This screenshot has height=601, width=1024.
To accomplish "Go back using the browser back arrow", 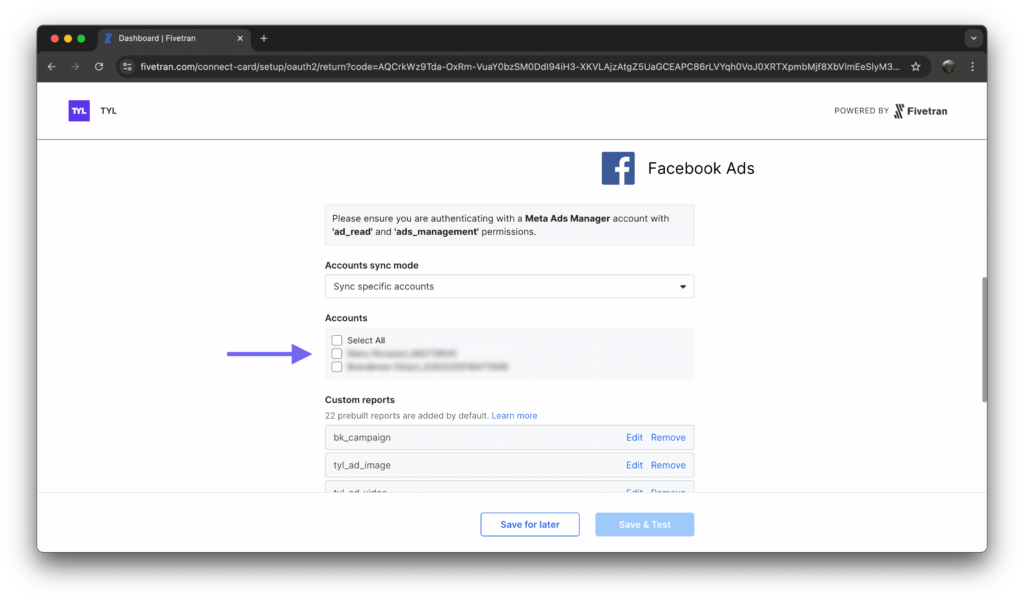I will pos(52,67).
